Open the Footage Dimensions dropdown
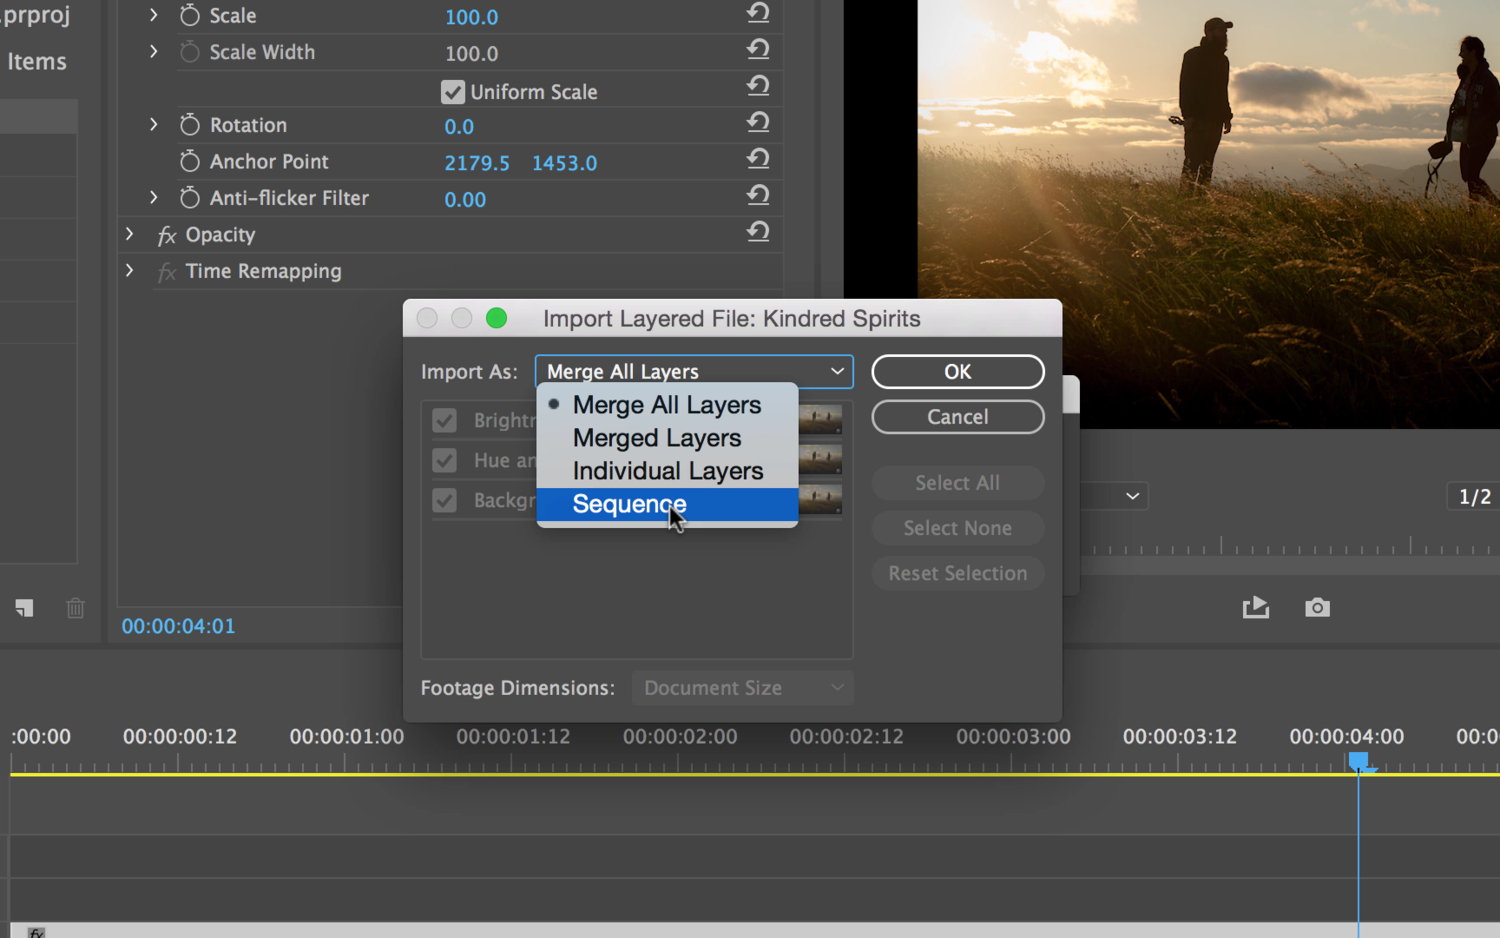The image size is (1500, 938). click(742, 688)
